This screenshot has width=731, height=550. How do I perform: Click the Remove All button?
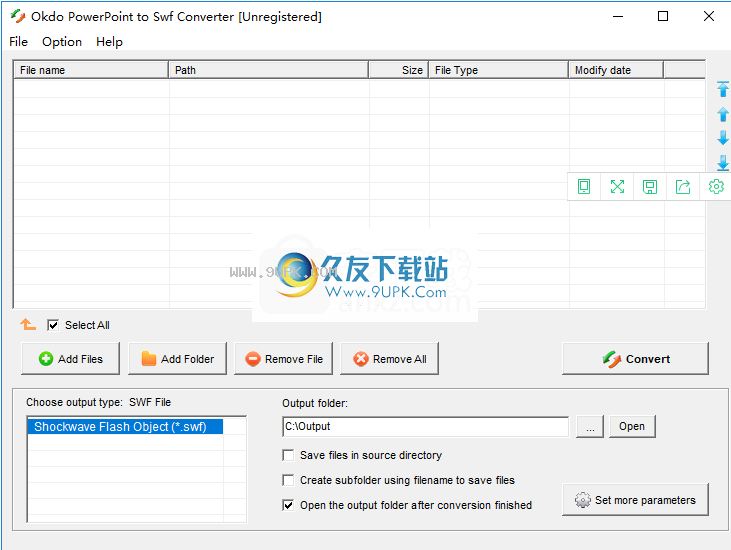(x=389, y=358)
